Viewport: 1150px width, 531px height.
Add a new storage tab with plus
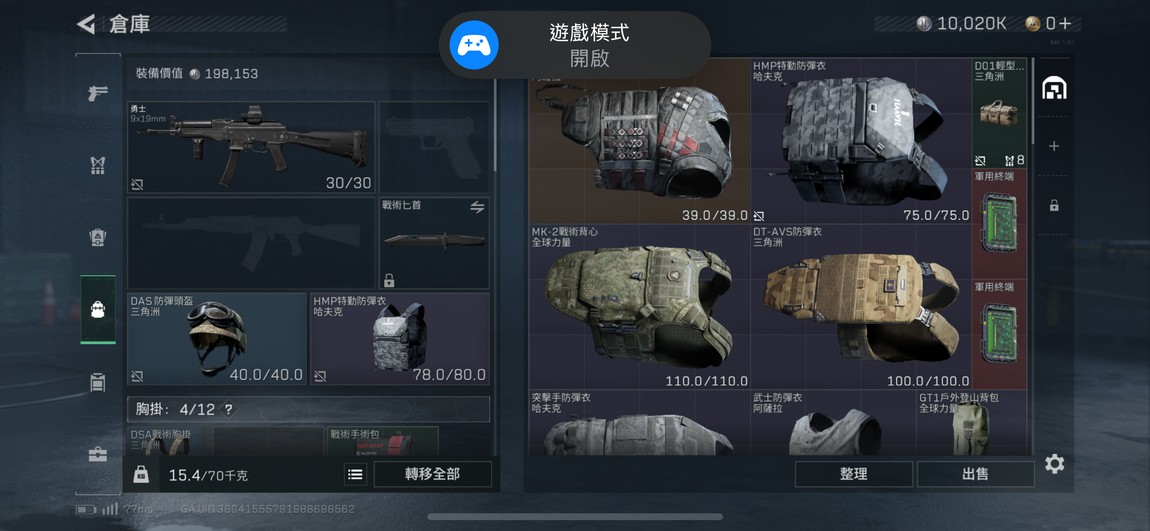point(1054,147)
